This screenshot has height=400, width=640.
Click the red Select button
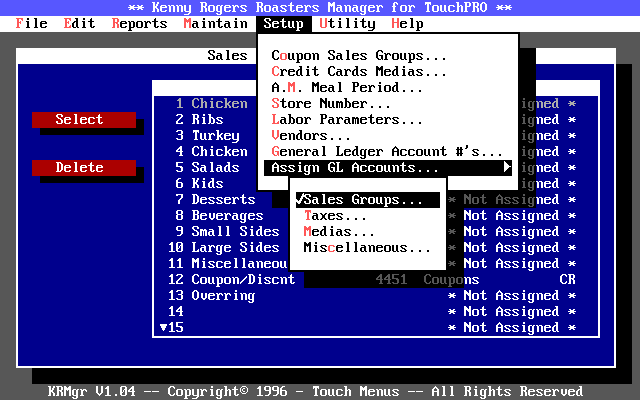(84, 120)
